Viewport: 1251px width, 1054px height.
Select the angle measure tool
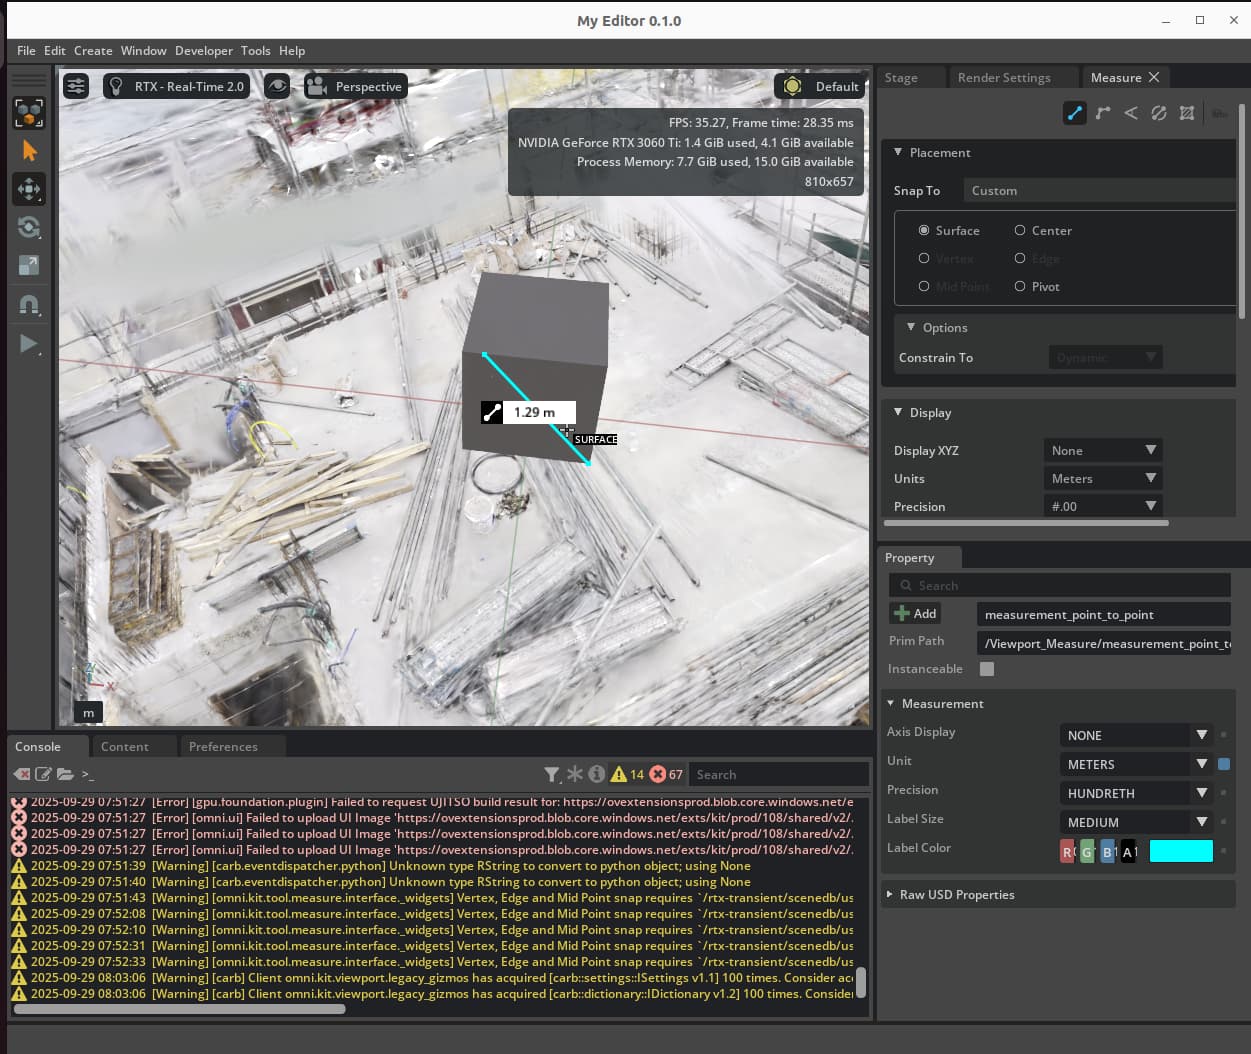1130,113
